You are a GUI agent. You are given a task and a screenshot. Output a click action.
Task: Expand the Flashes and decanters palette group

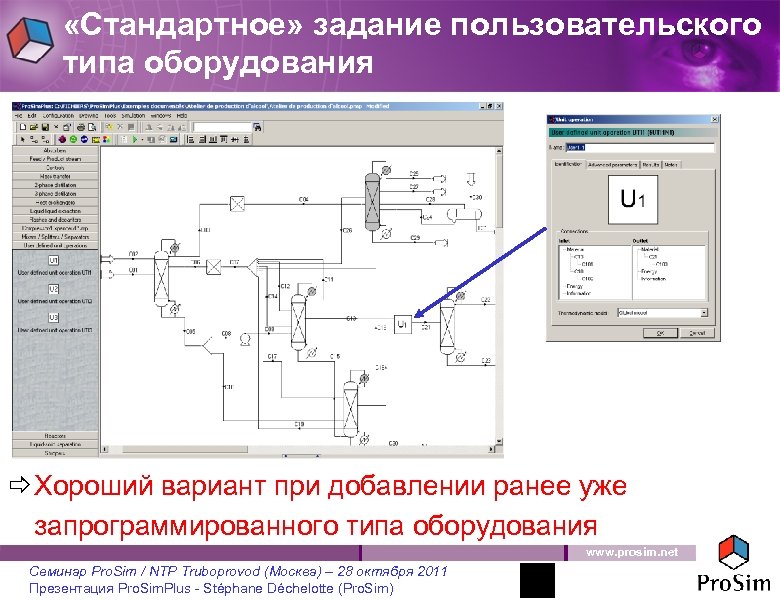pos(55,219)
